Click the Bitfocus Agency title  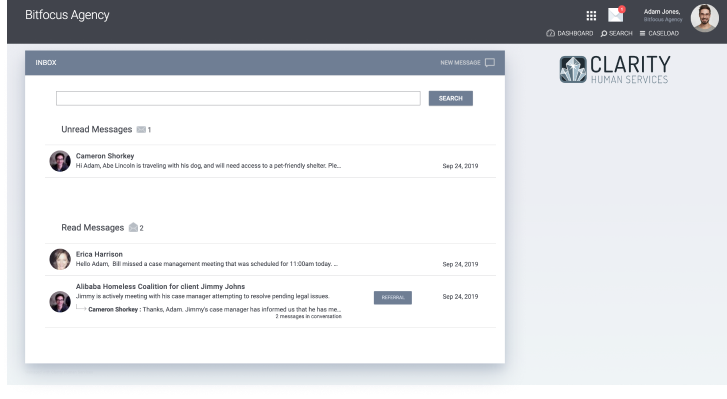pyautogui.click(x=67, y=15)
